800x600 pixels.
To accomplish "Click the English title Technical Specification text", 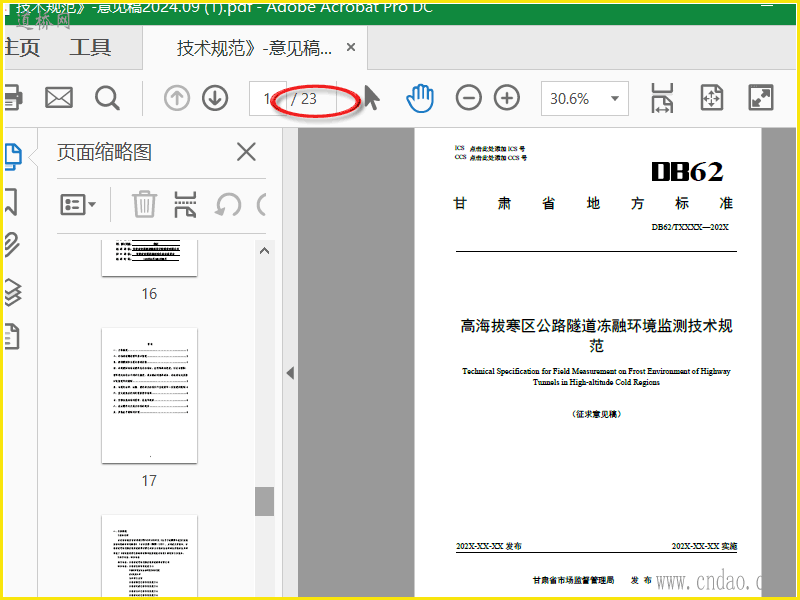I will [596, 377].
